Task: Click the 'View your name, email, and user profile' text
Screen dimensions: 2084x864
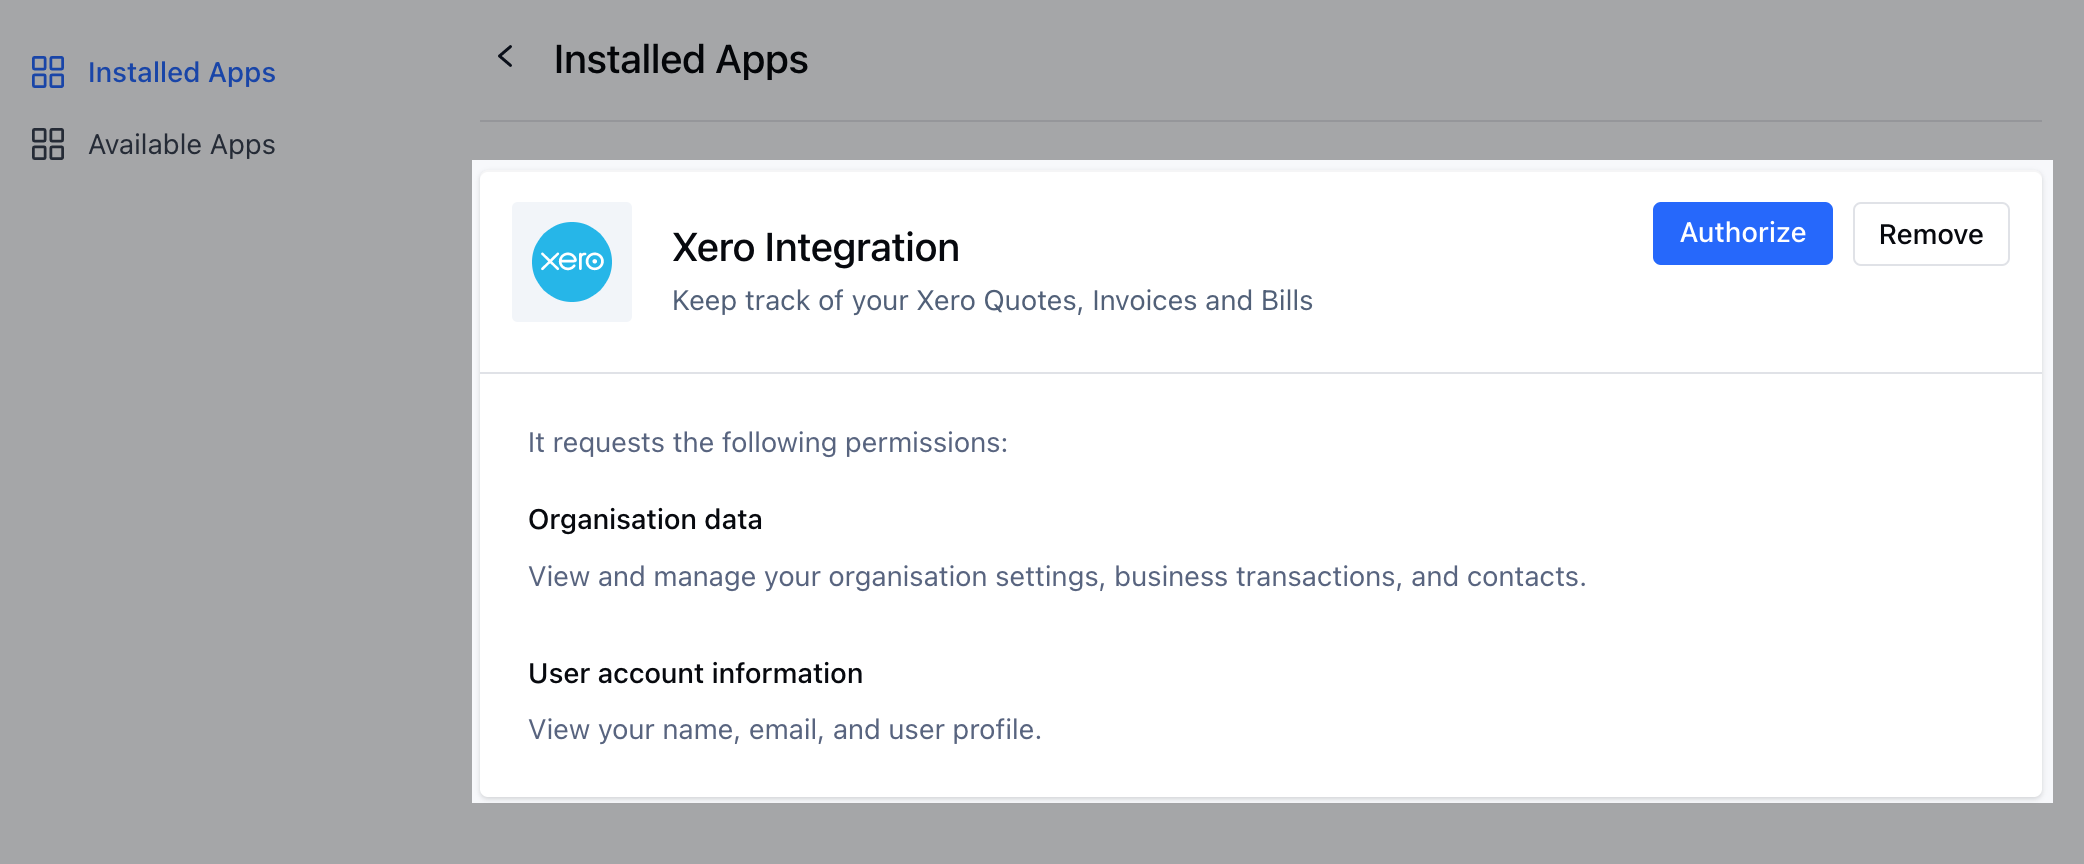Action: (785, 729)
